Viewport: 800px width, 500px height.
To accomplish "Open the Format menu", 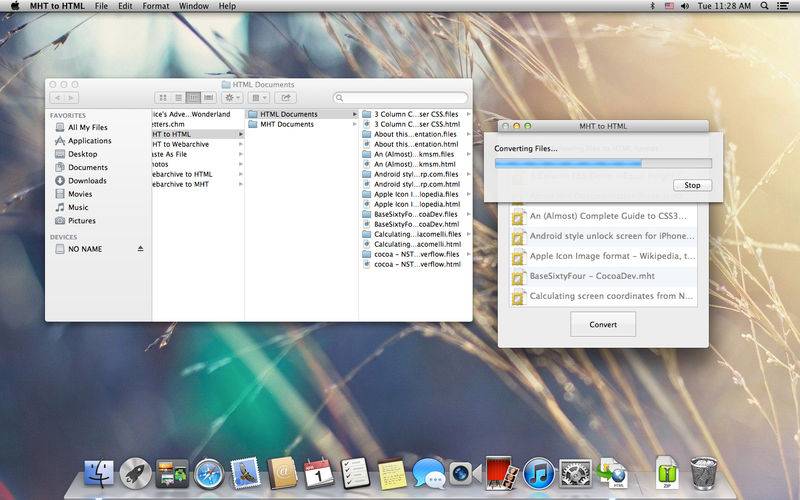I will [x=156, y=6].
